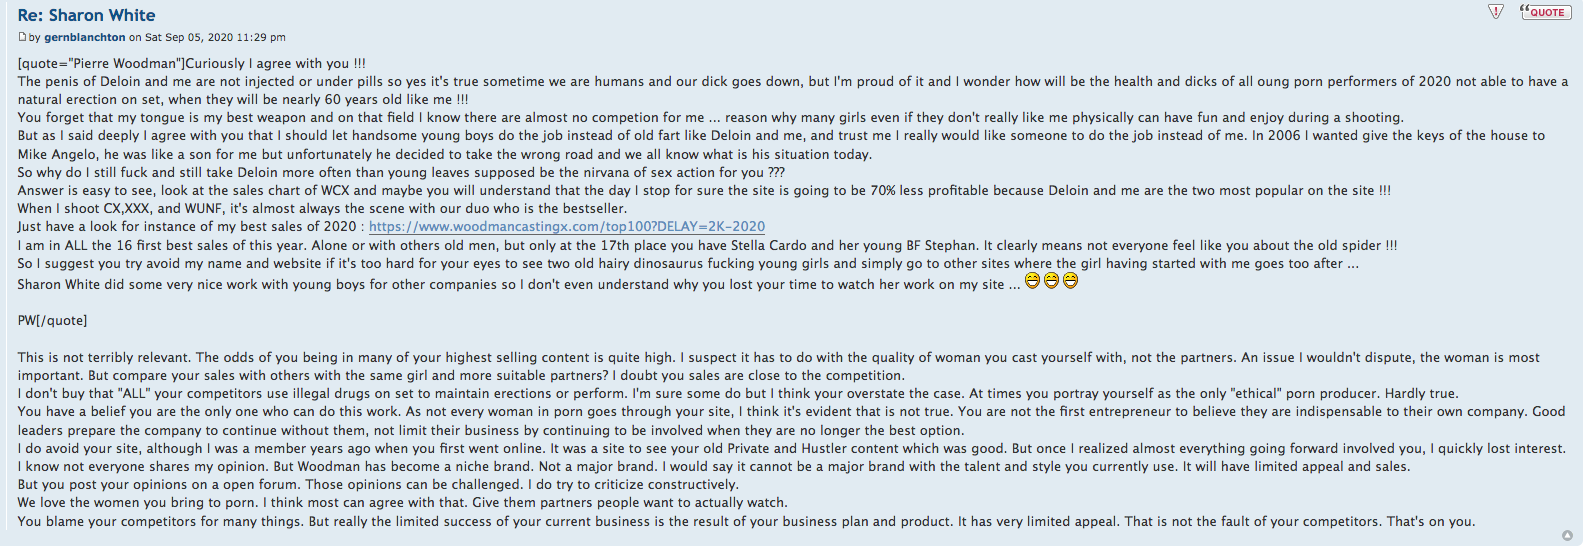Click the sentence "This is not terribly relevant."
1587x549 pixels.
pyautogui.click(x=104, y=358)
